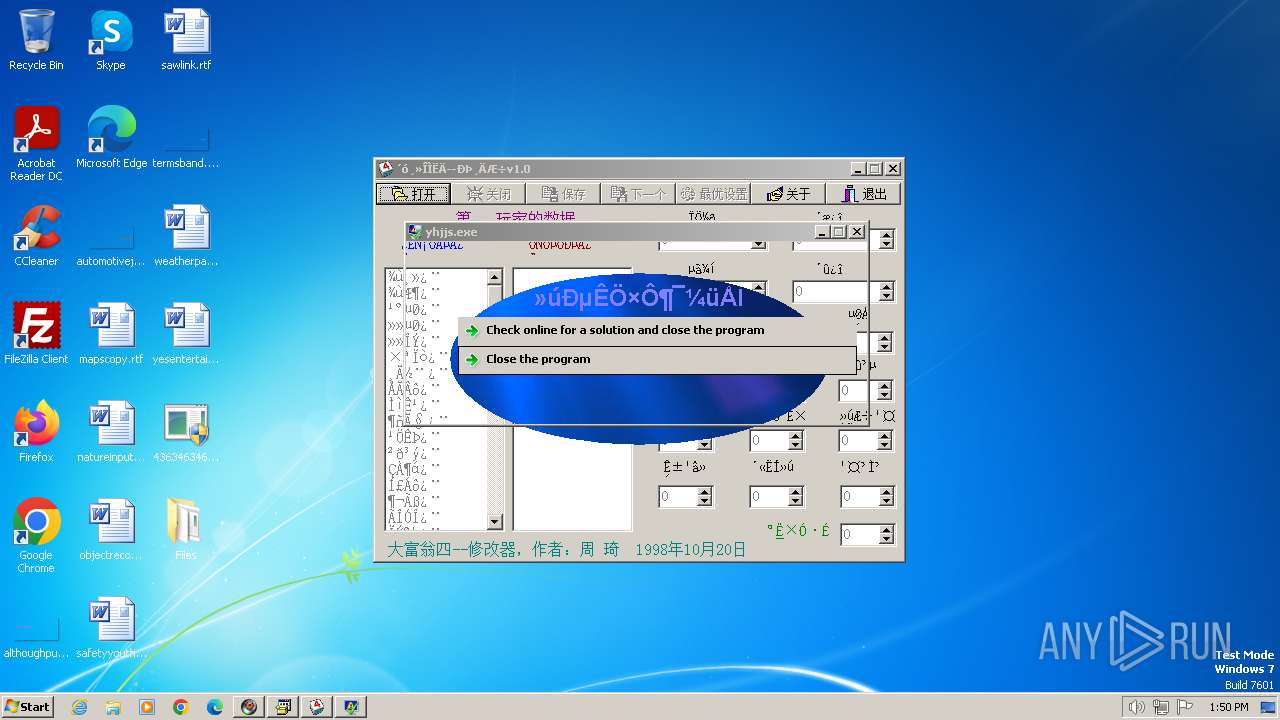Viewport: 1280px width, 720px height.
Task: Open Edge from the taskbar
Action: point(215,707)
